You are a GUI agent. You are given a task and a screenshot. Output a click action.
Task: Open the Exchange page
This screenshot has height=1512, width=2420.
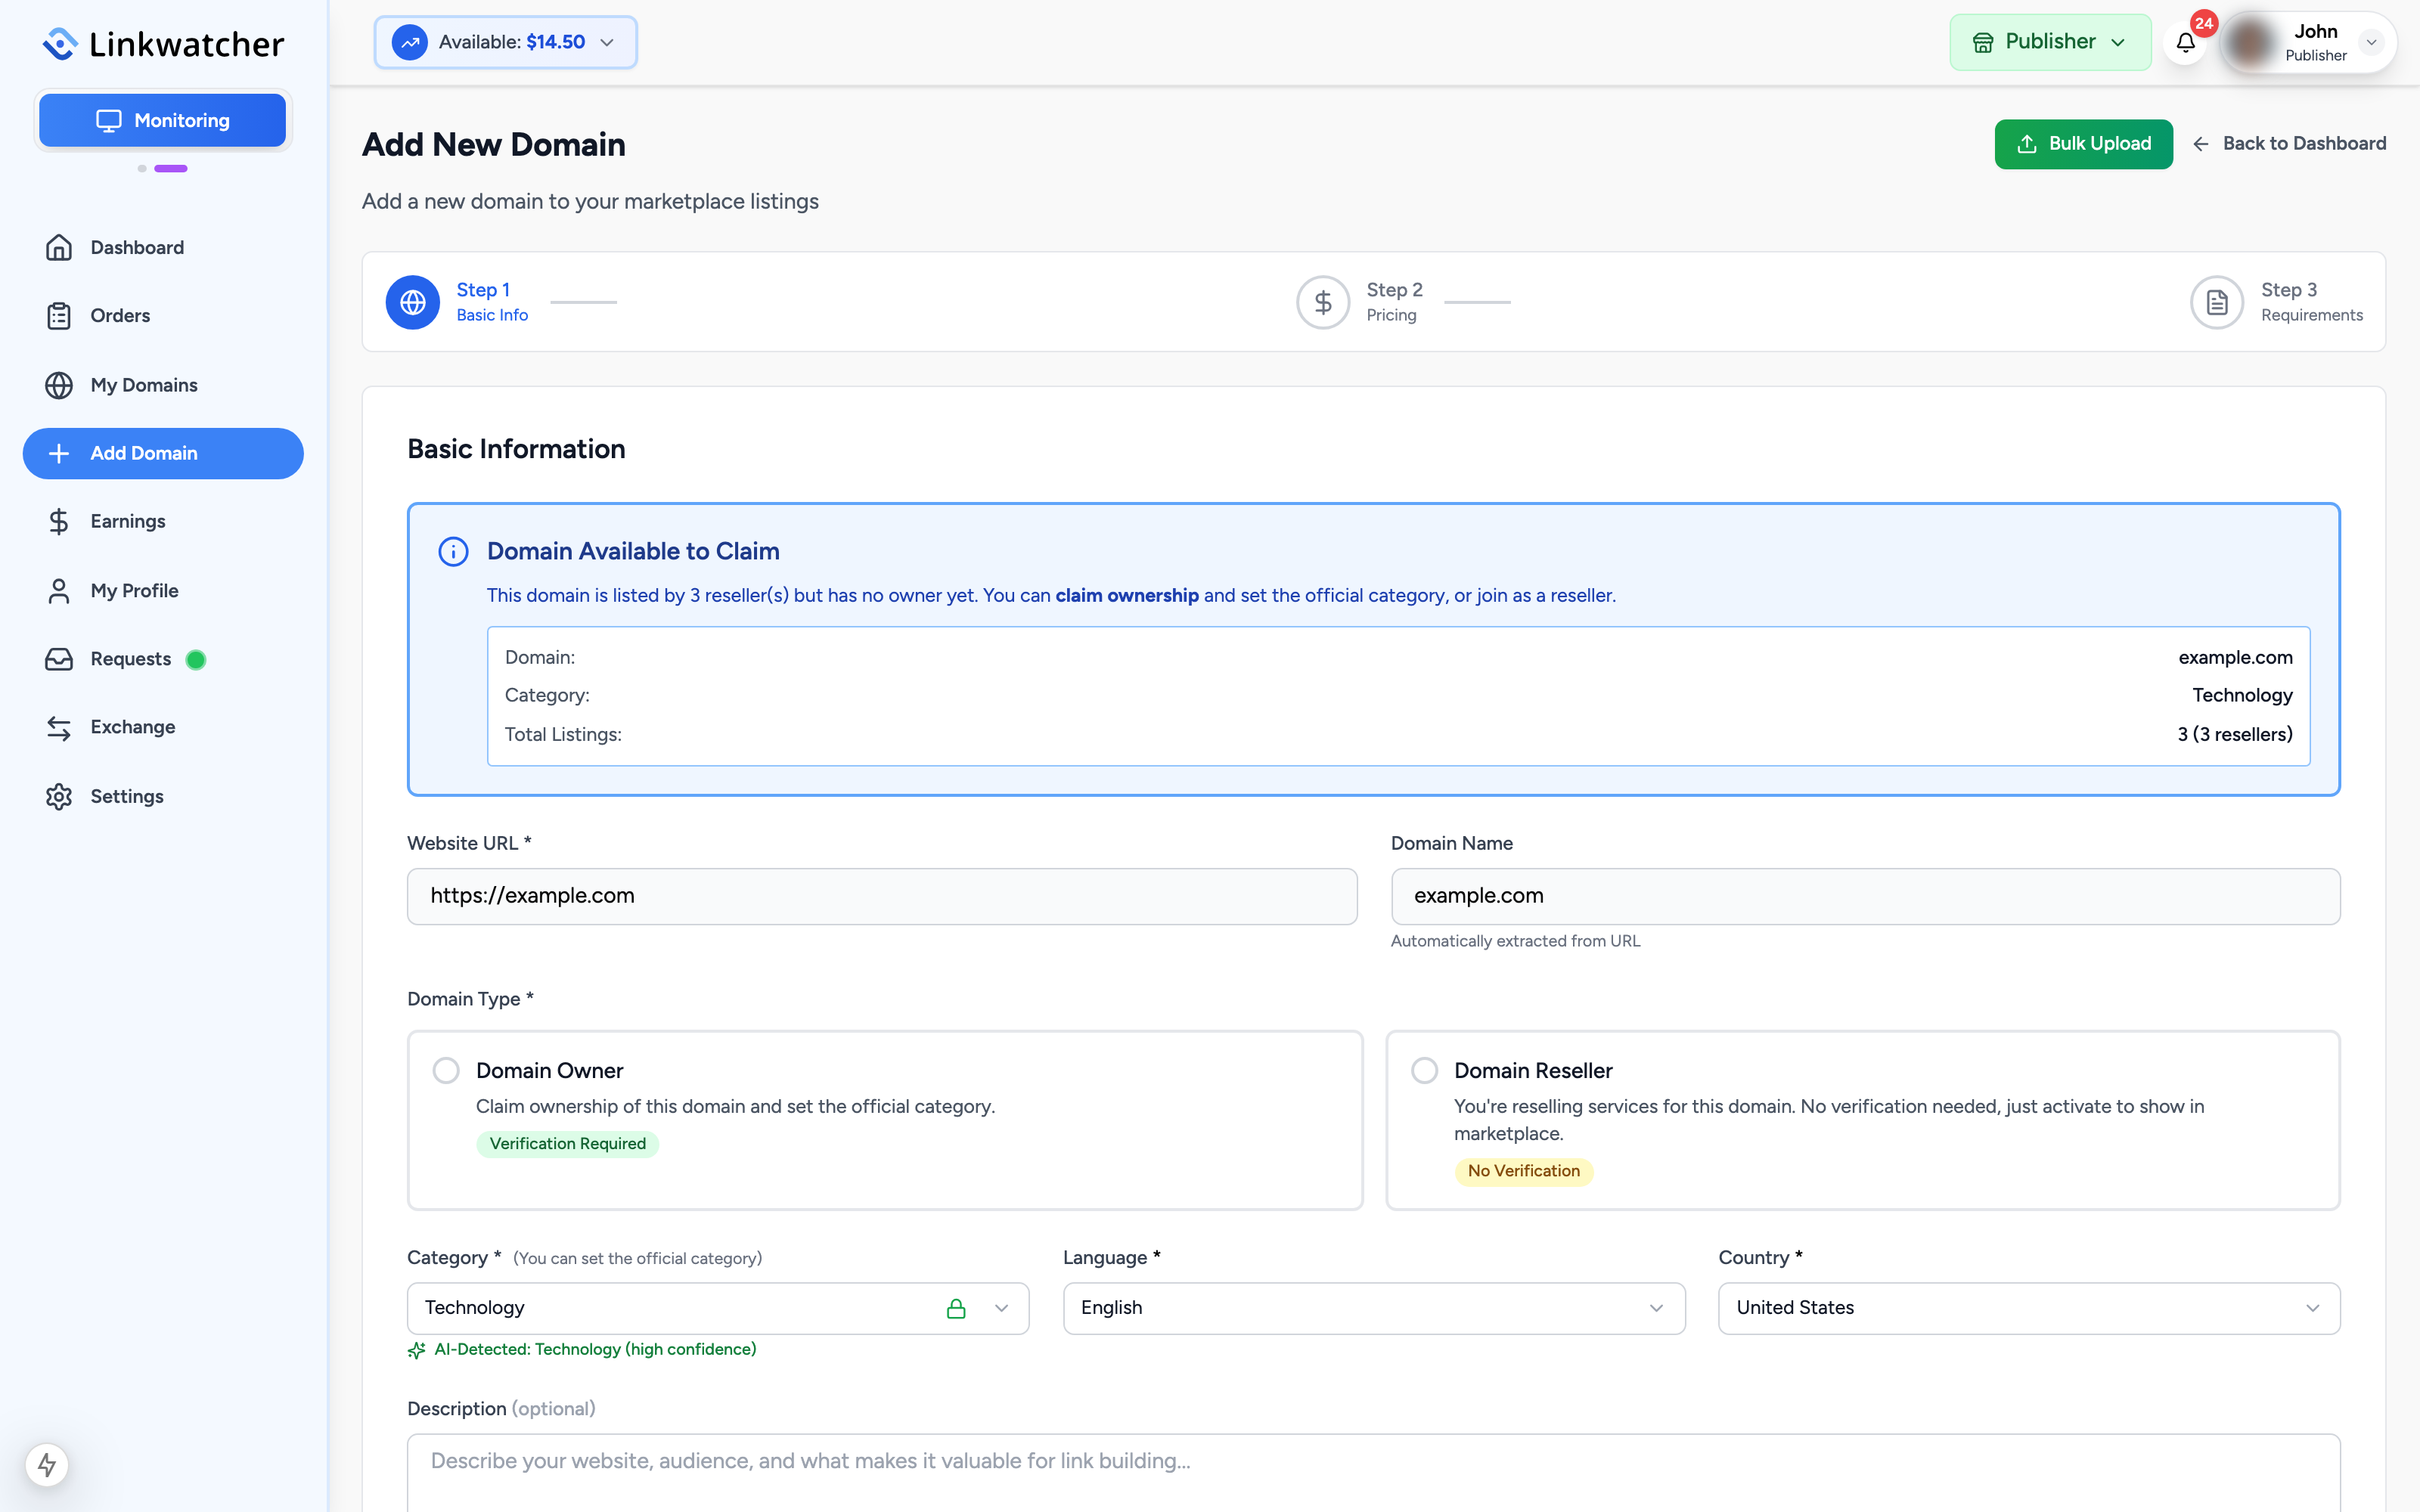tap(163, 727)
